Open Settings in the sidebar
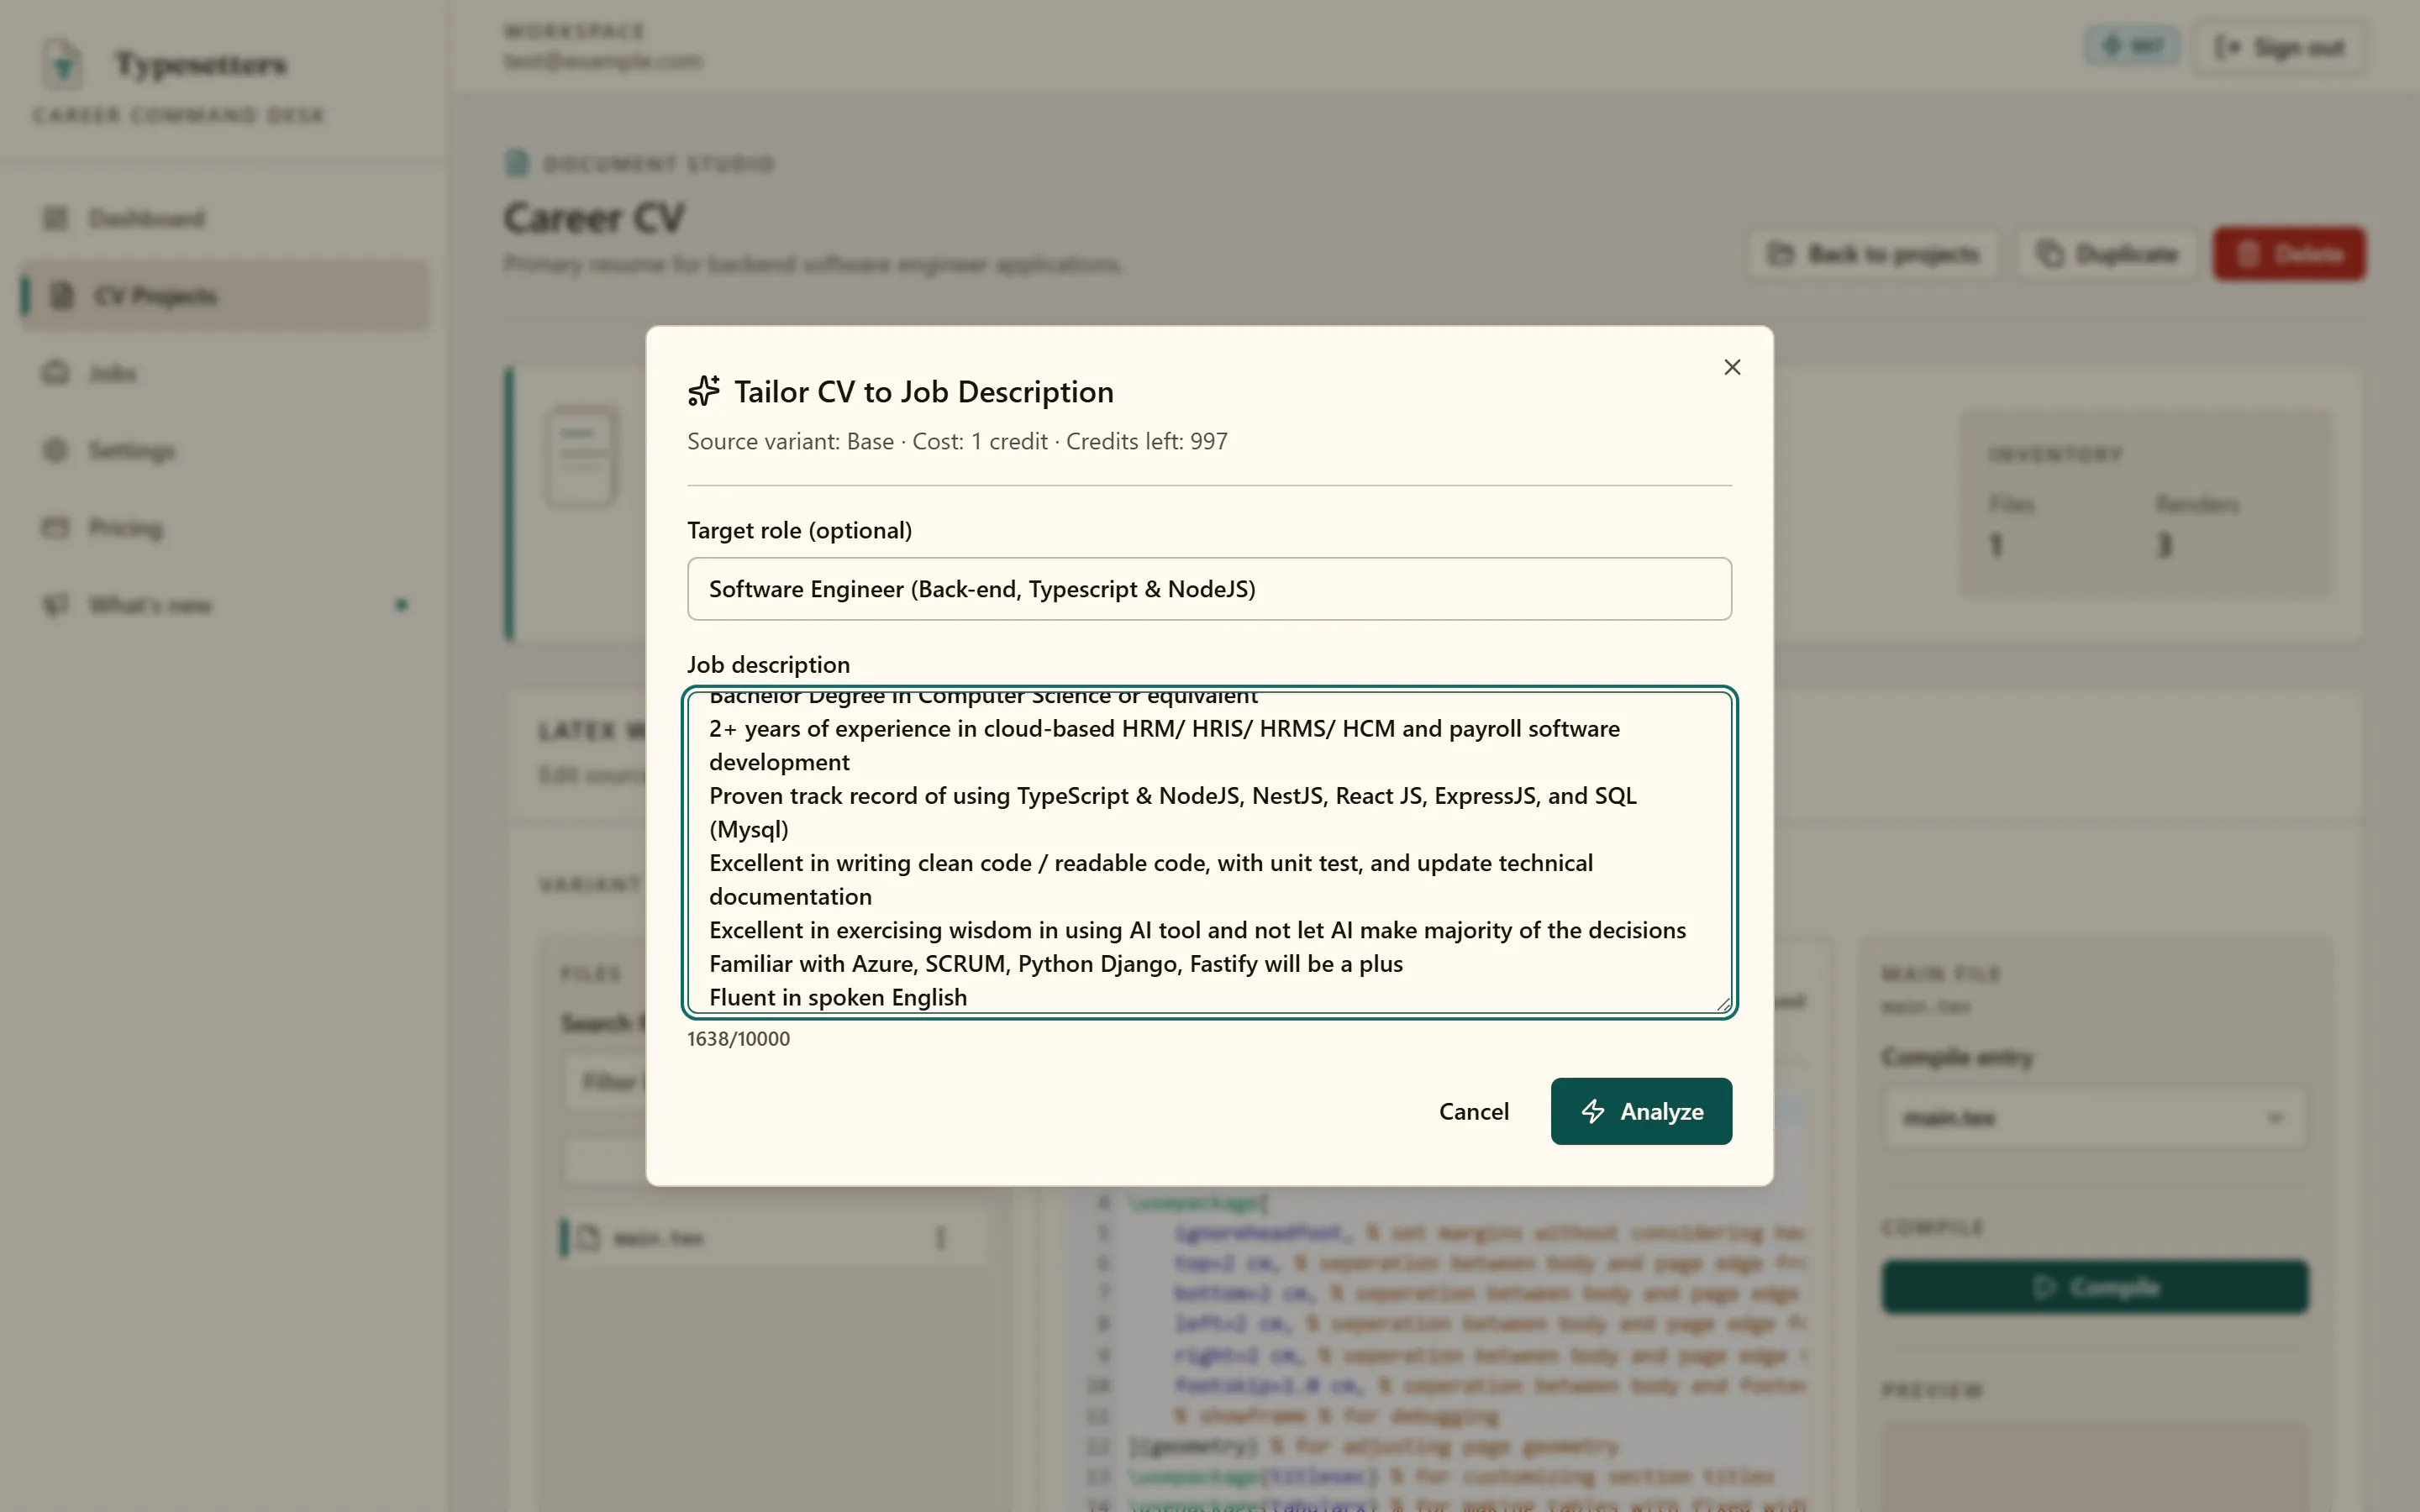Screen dimensions: 2420x1512 (x=225, y=450)
